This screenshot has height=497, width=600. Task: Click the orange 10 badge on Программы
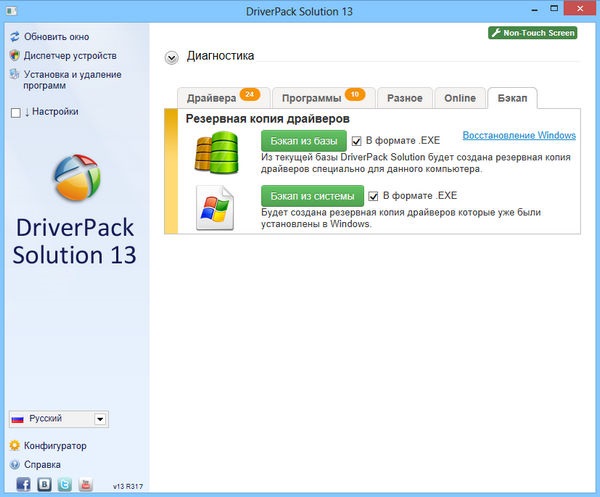click(x=355, y=94)
